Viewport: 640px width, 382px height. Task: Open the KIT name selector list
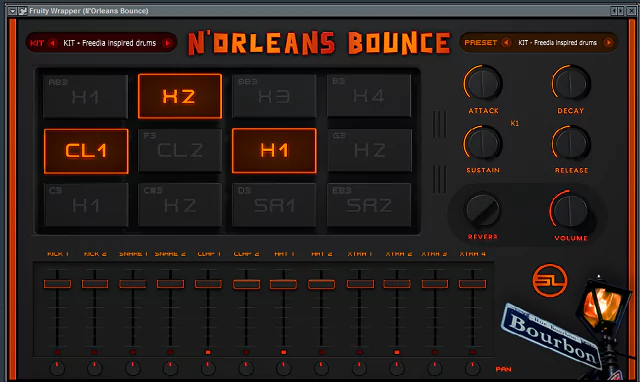[109, 43]
